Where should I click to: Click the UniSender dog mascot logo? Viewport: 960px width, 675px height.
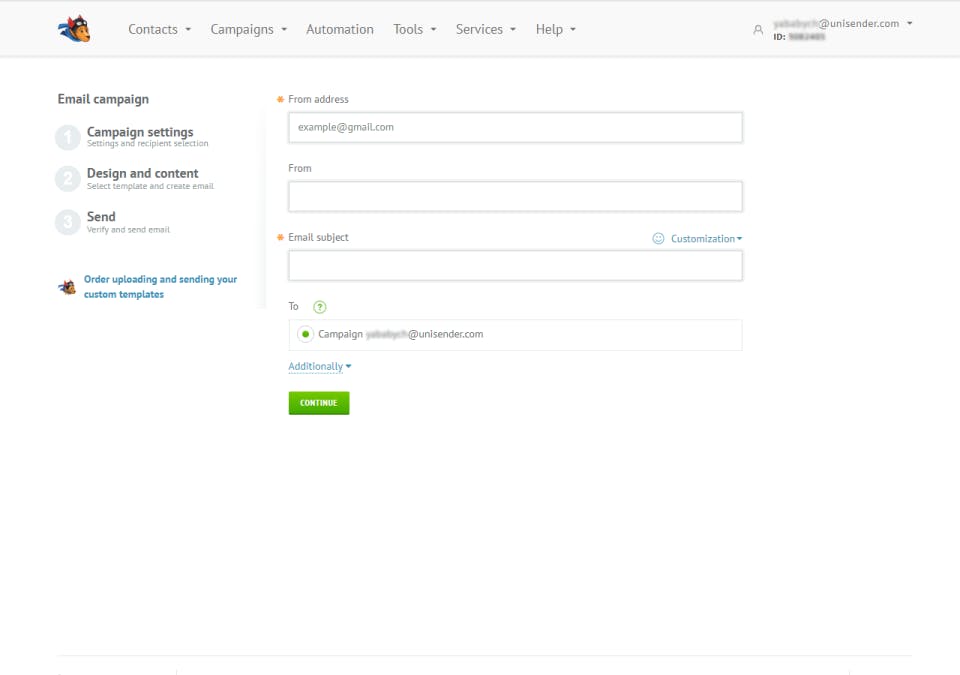pos(74,29)
